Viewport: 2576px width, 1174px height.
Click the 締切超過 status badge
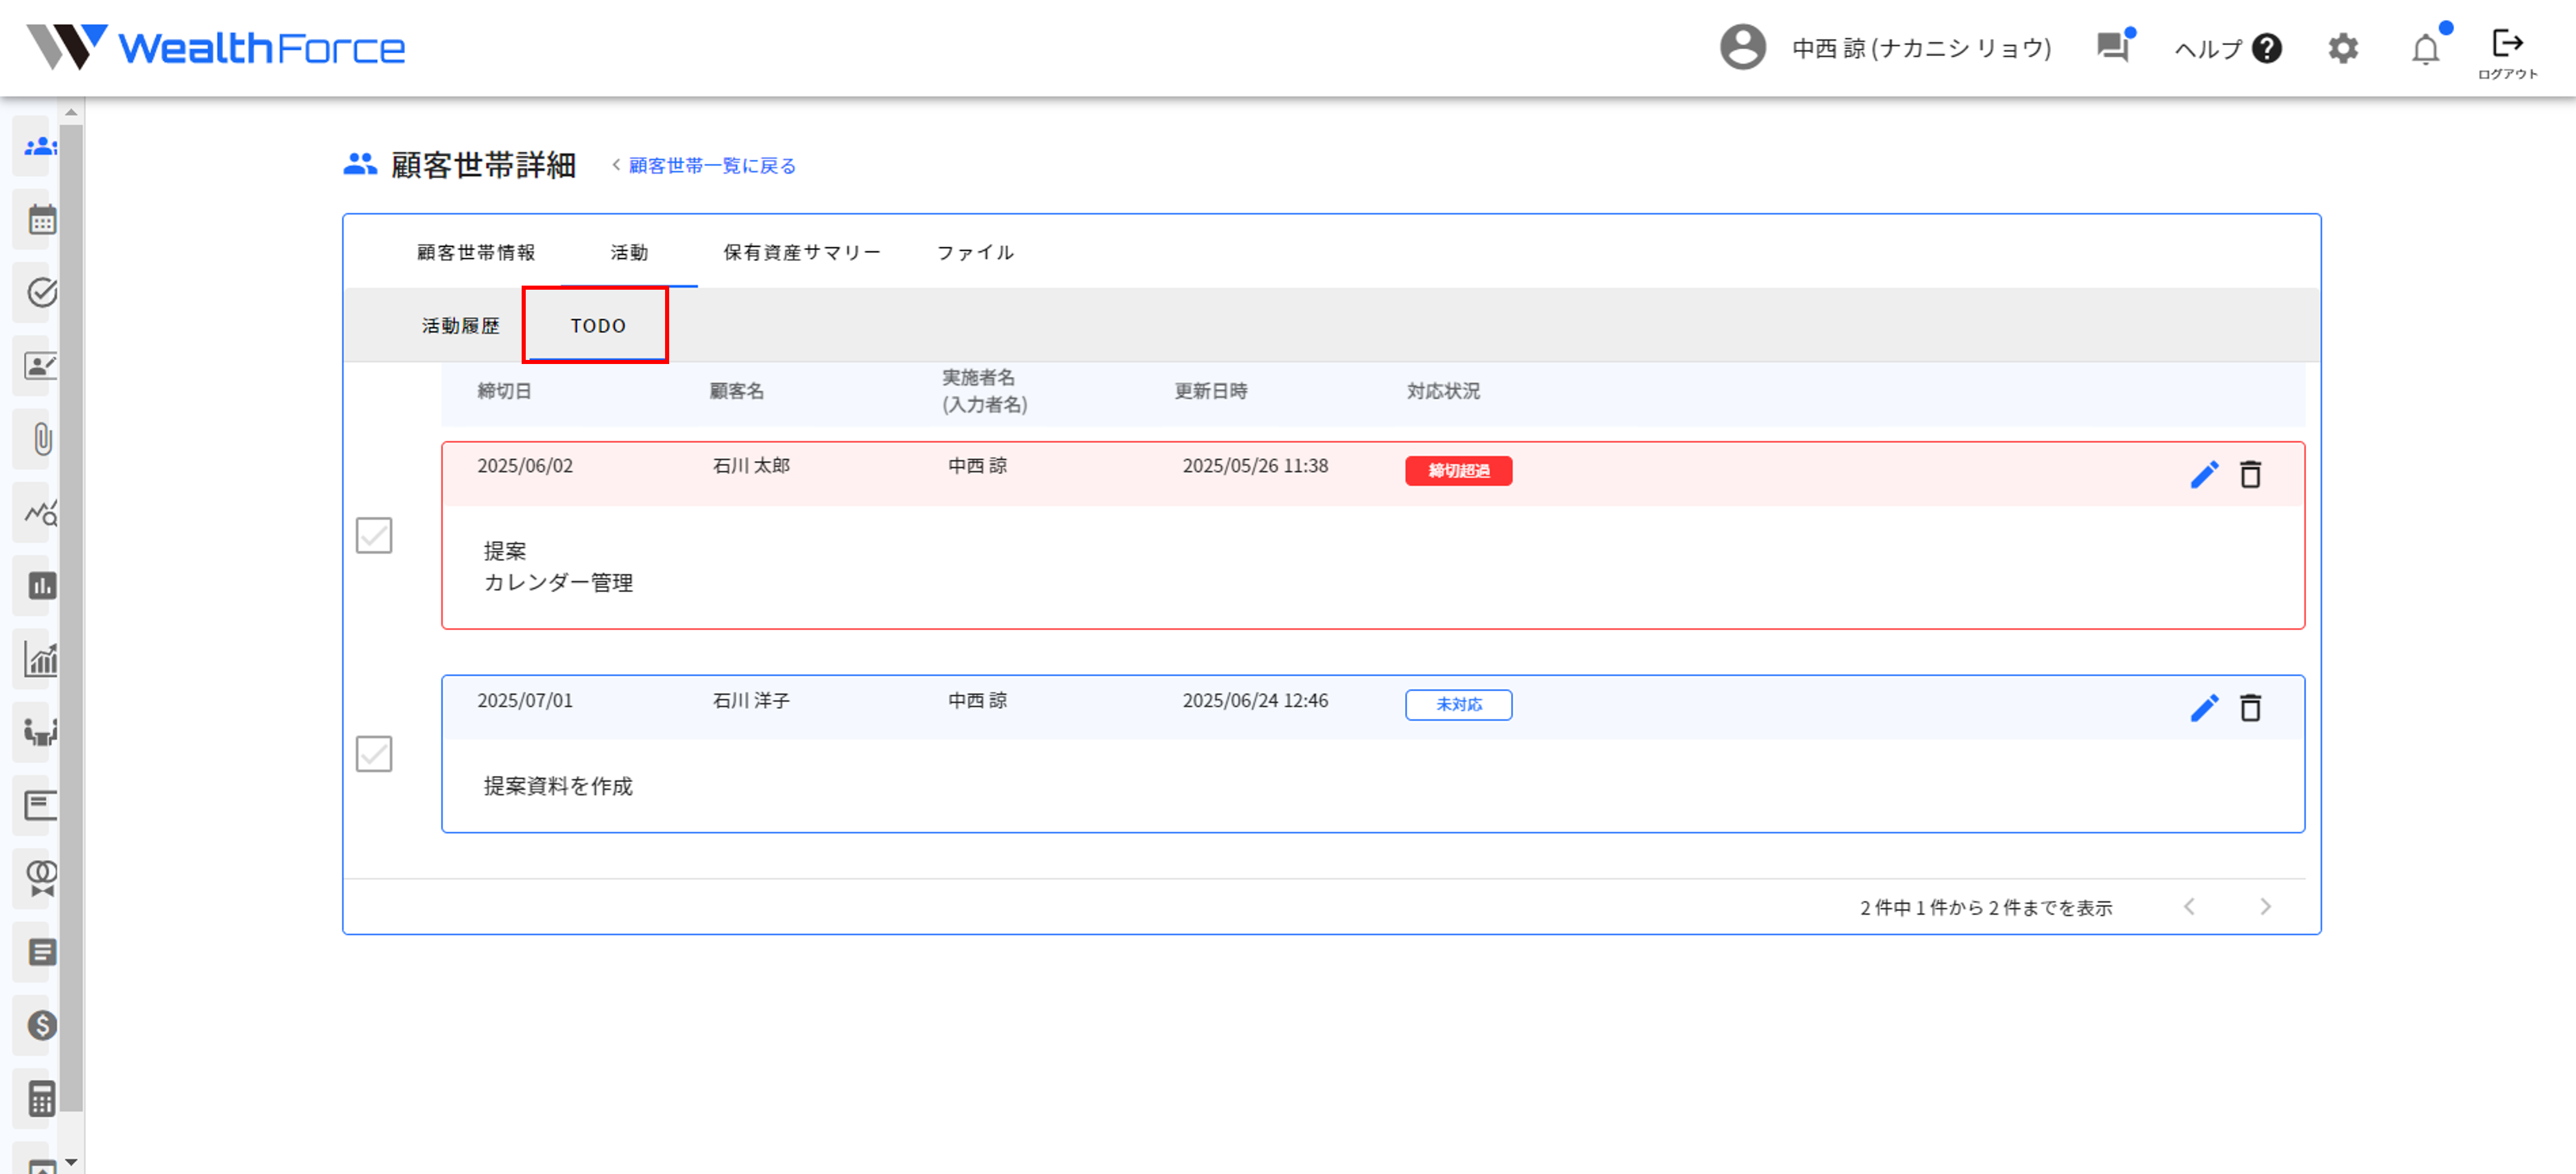click(x=1458, y=470)
